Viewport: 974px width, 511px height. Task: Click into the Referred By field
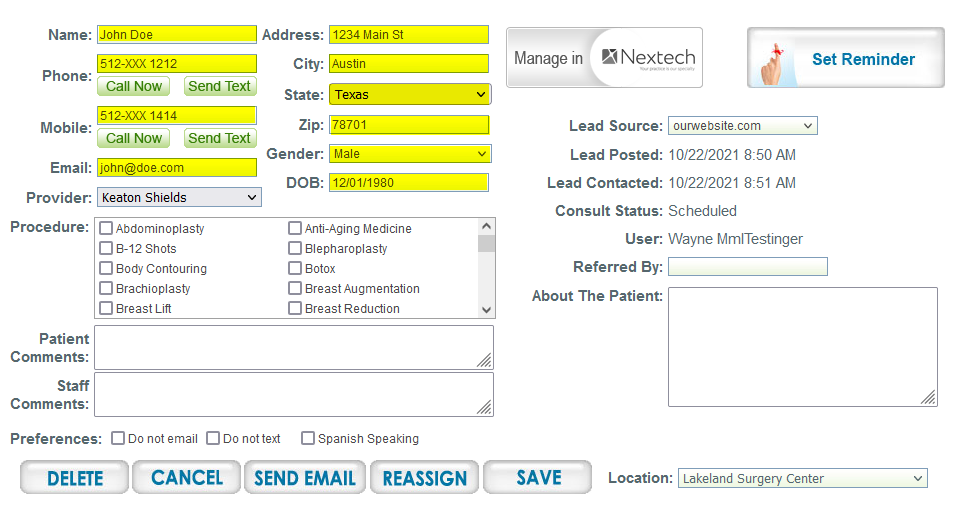(x=747, y=267)
